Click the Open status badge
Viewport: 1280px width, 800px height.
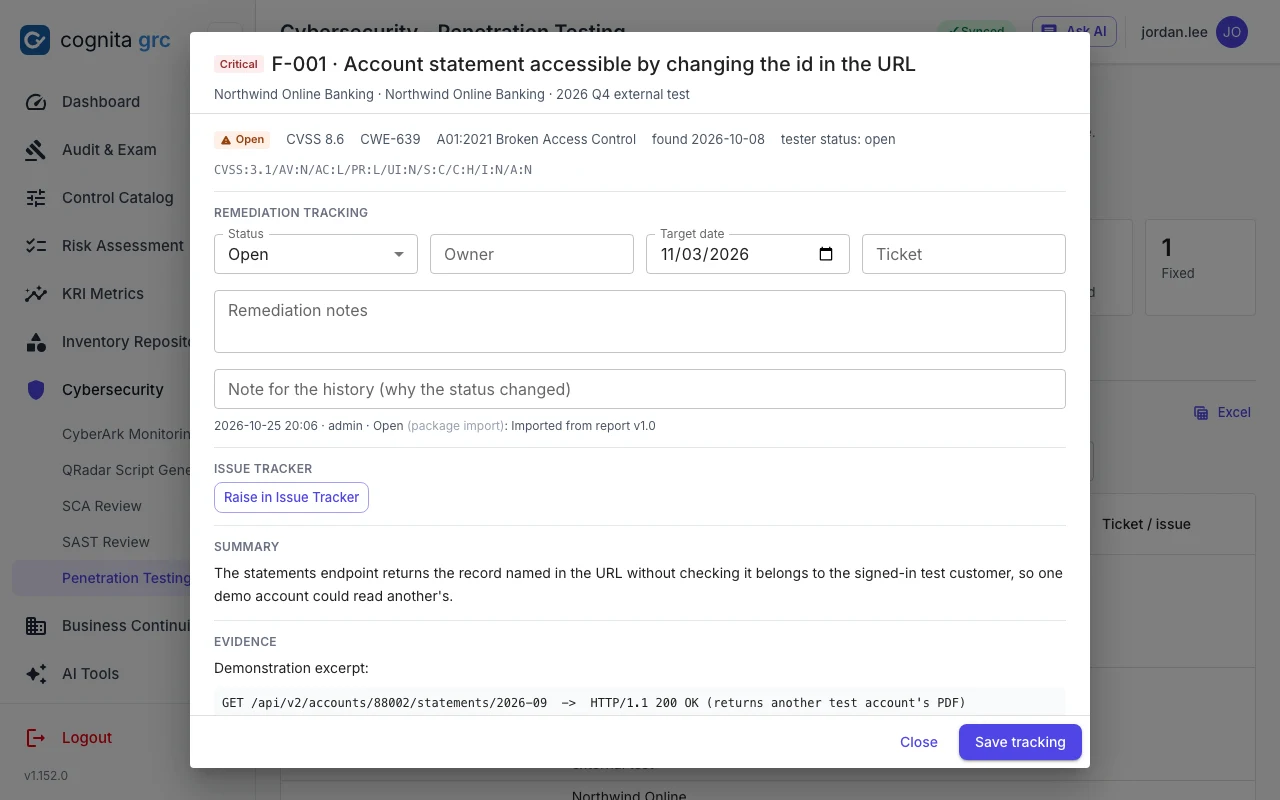tap(242, 140)
